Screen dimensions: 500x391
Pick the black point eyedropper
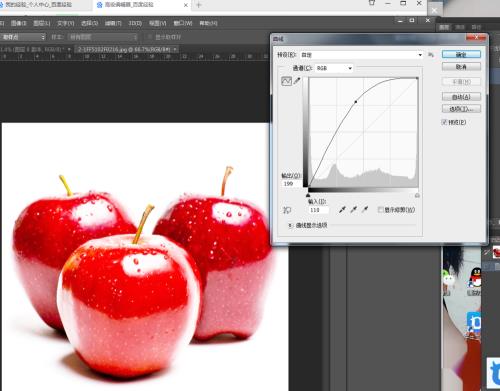coord(342,210)
